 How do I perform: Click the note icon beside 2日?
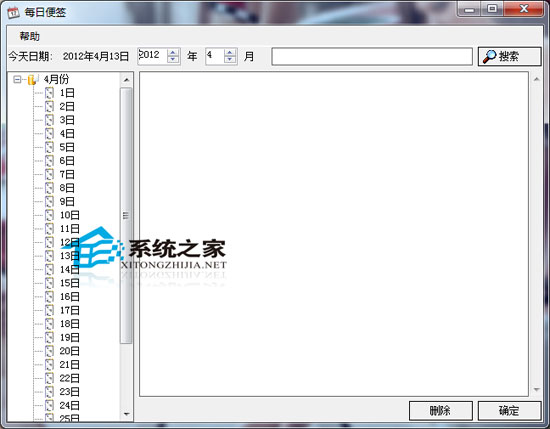(49, 107)
